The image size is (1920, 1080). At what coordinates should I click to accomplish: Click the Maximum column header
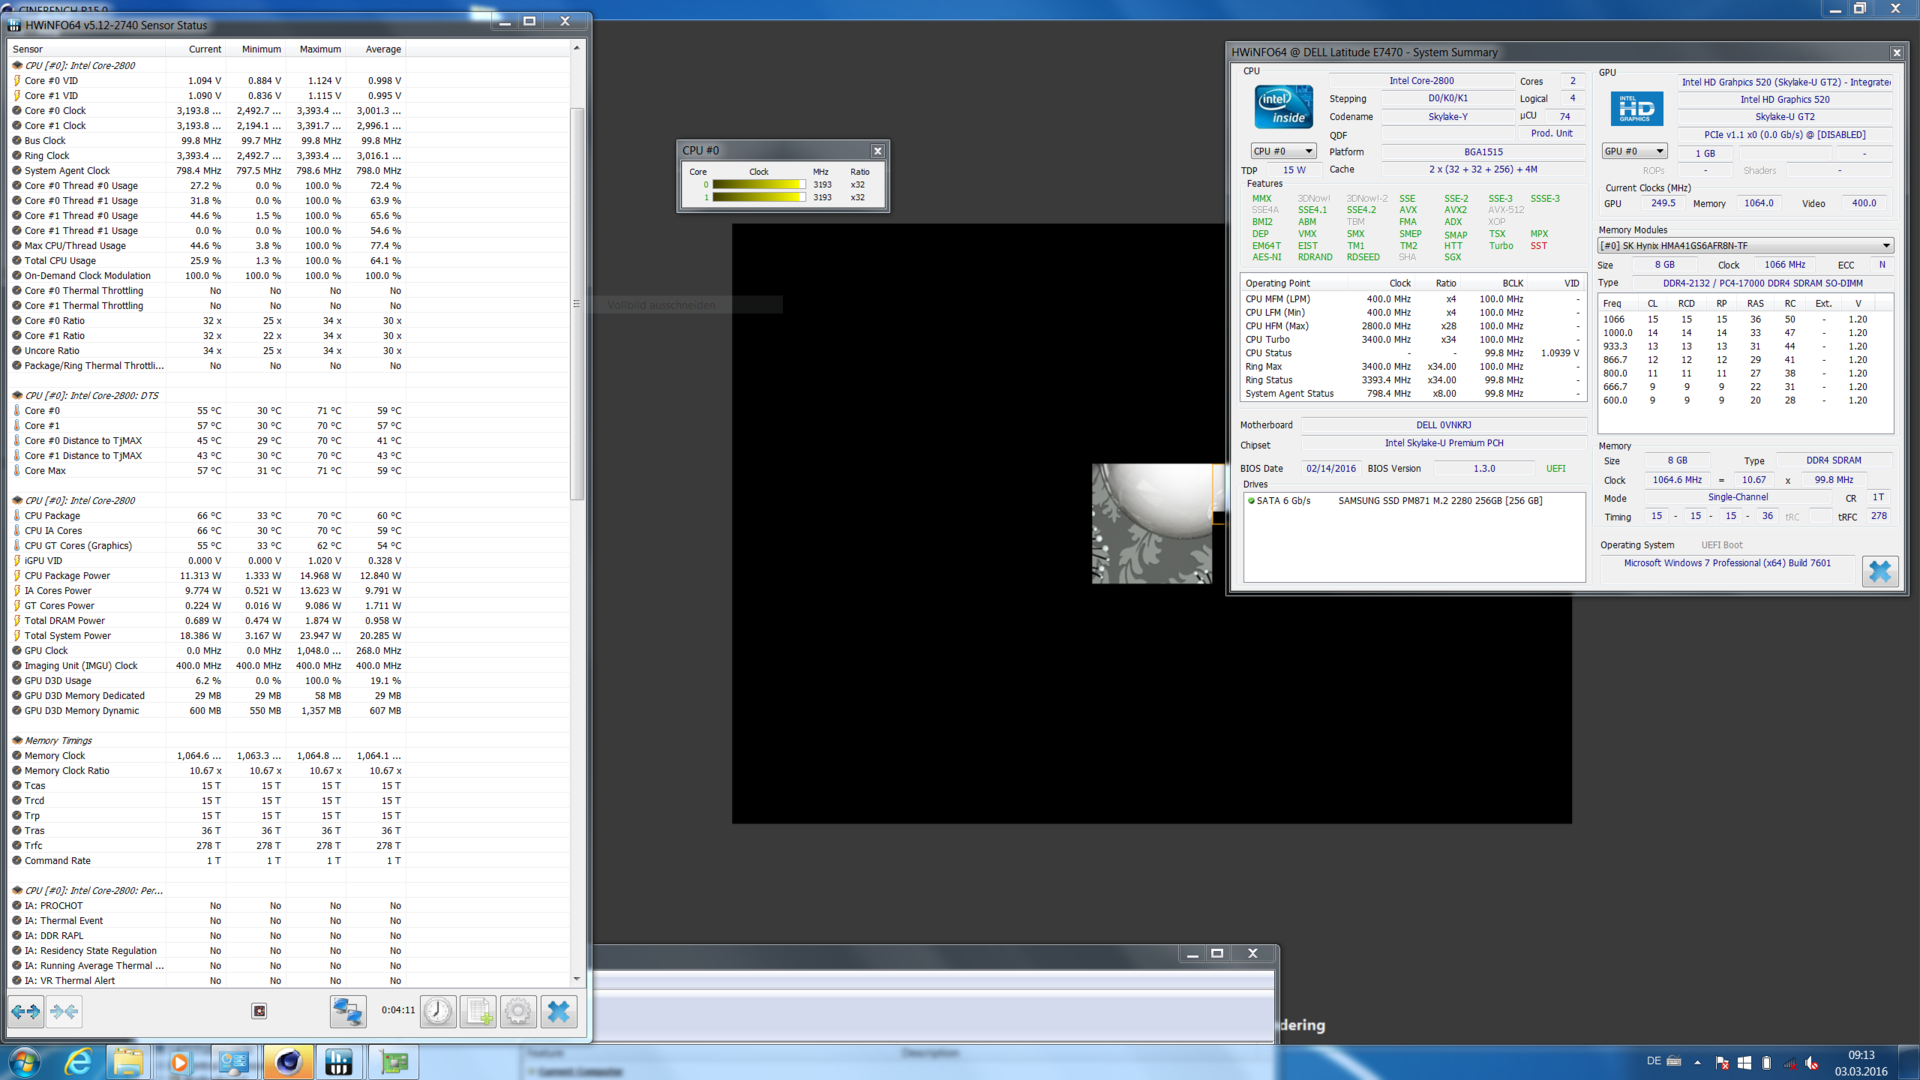(x=320, y=49)
